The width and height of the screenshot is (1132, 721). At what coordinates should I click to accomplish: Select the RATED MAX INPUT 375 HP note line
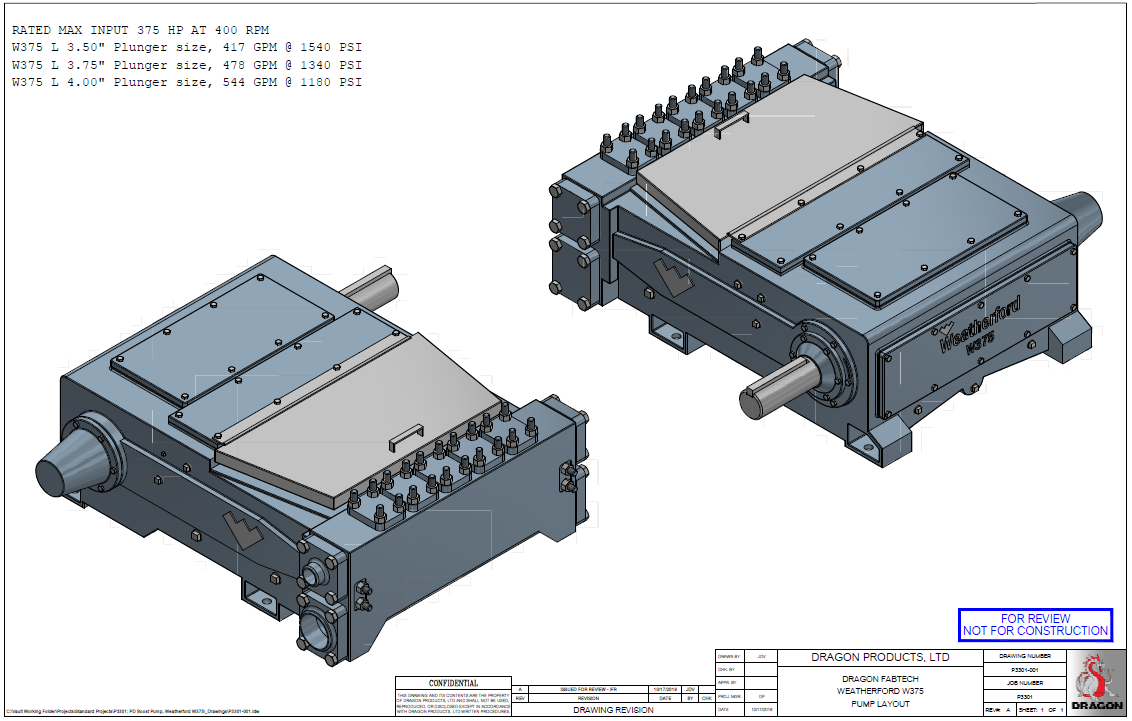tap(142, 30)
